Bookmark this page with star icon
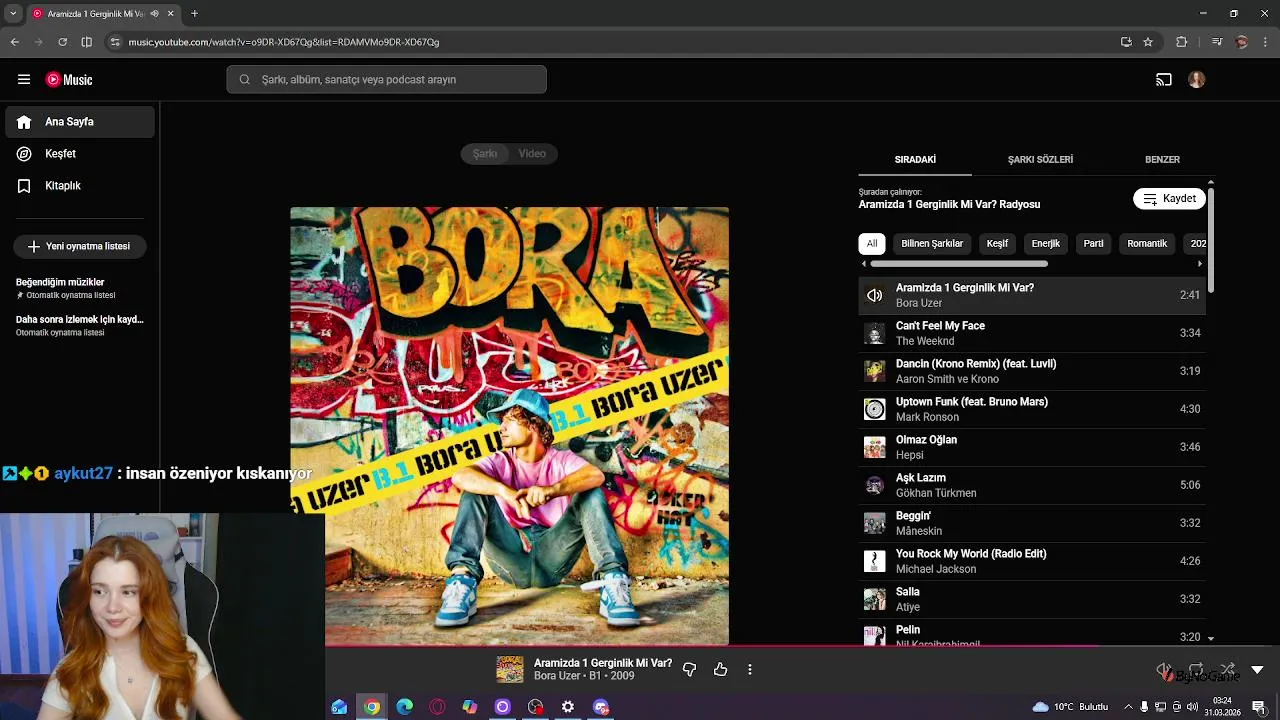Image resolution: width=1280 pixels, height=720 pixels. tap(1148, 42)
